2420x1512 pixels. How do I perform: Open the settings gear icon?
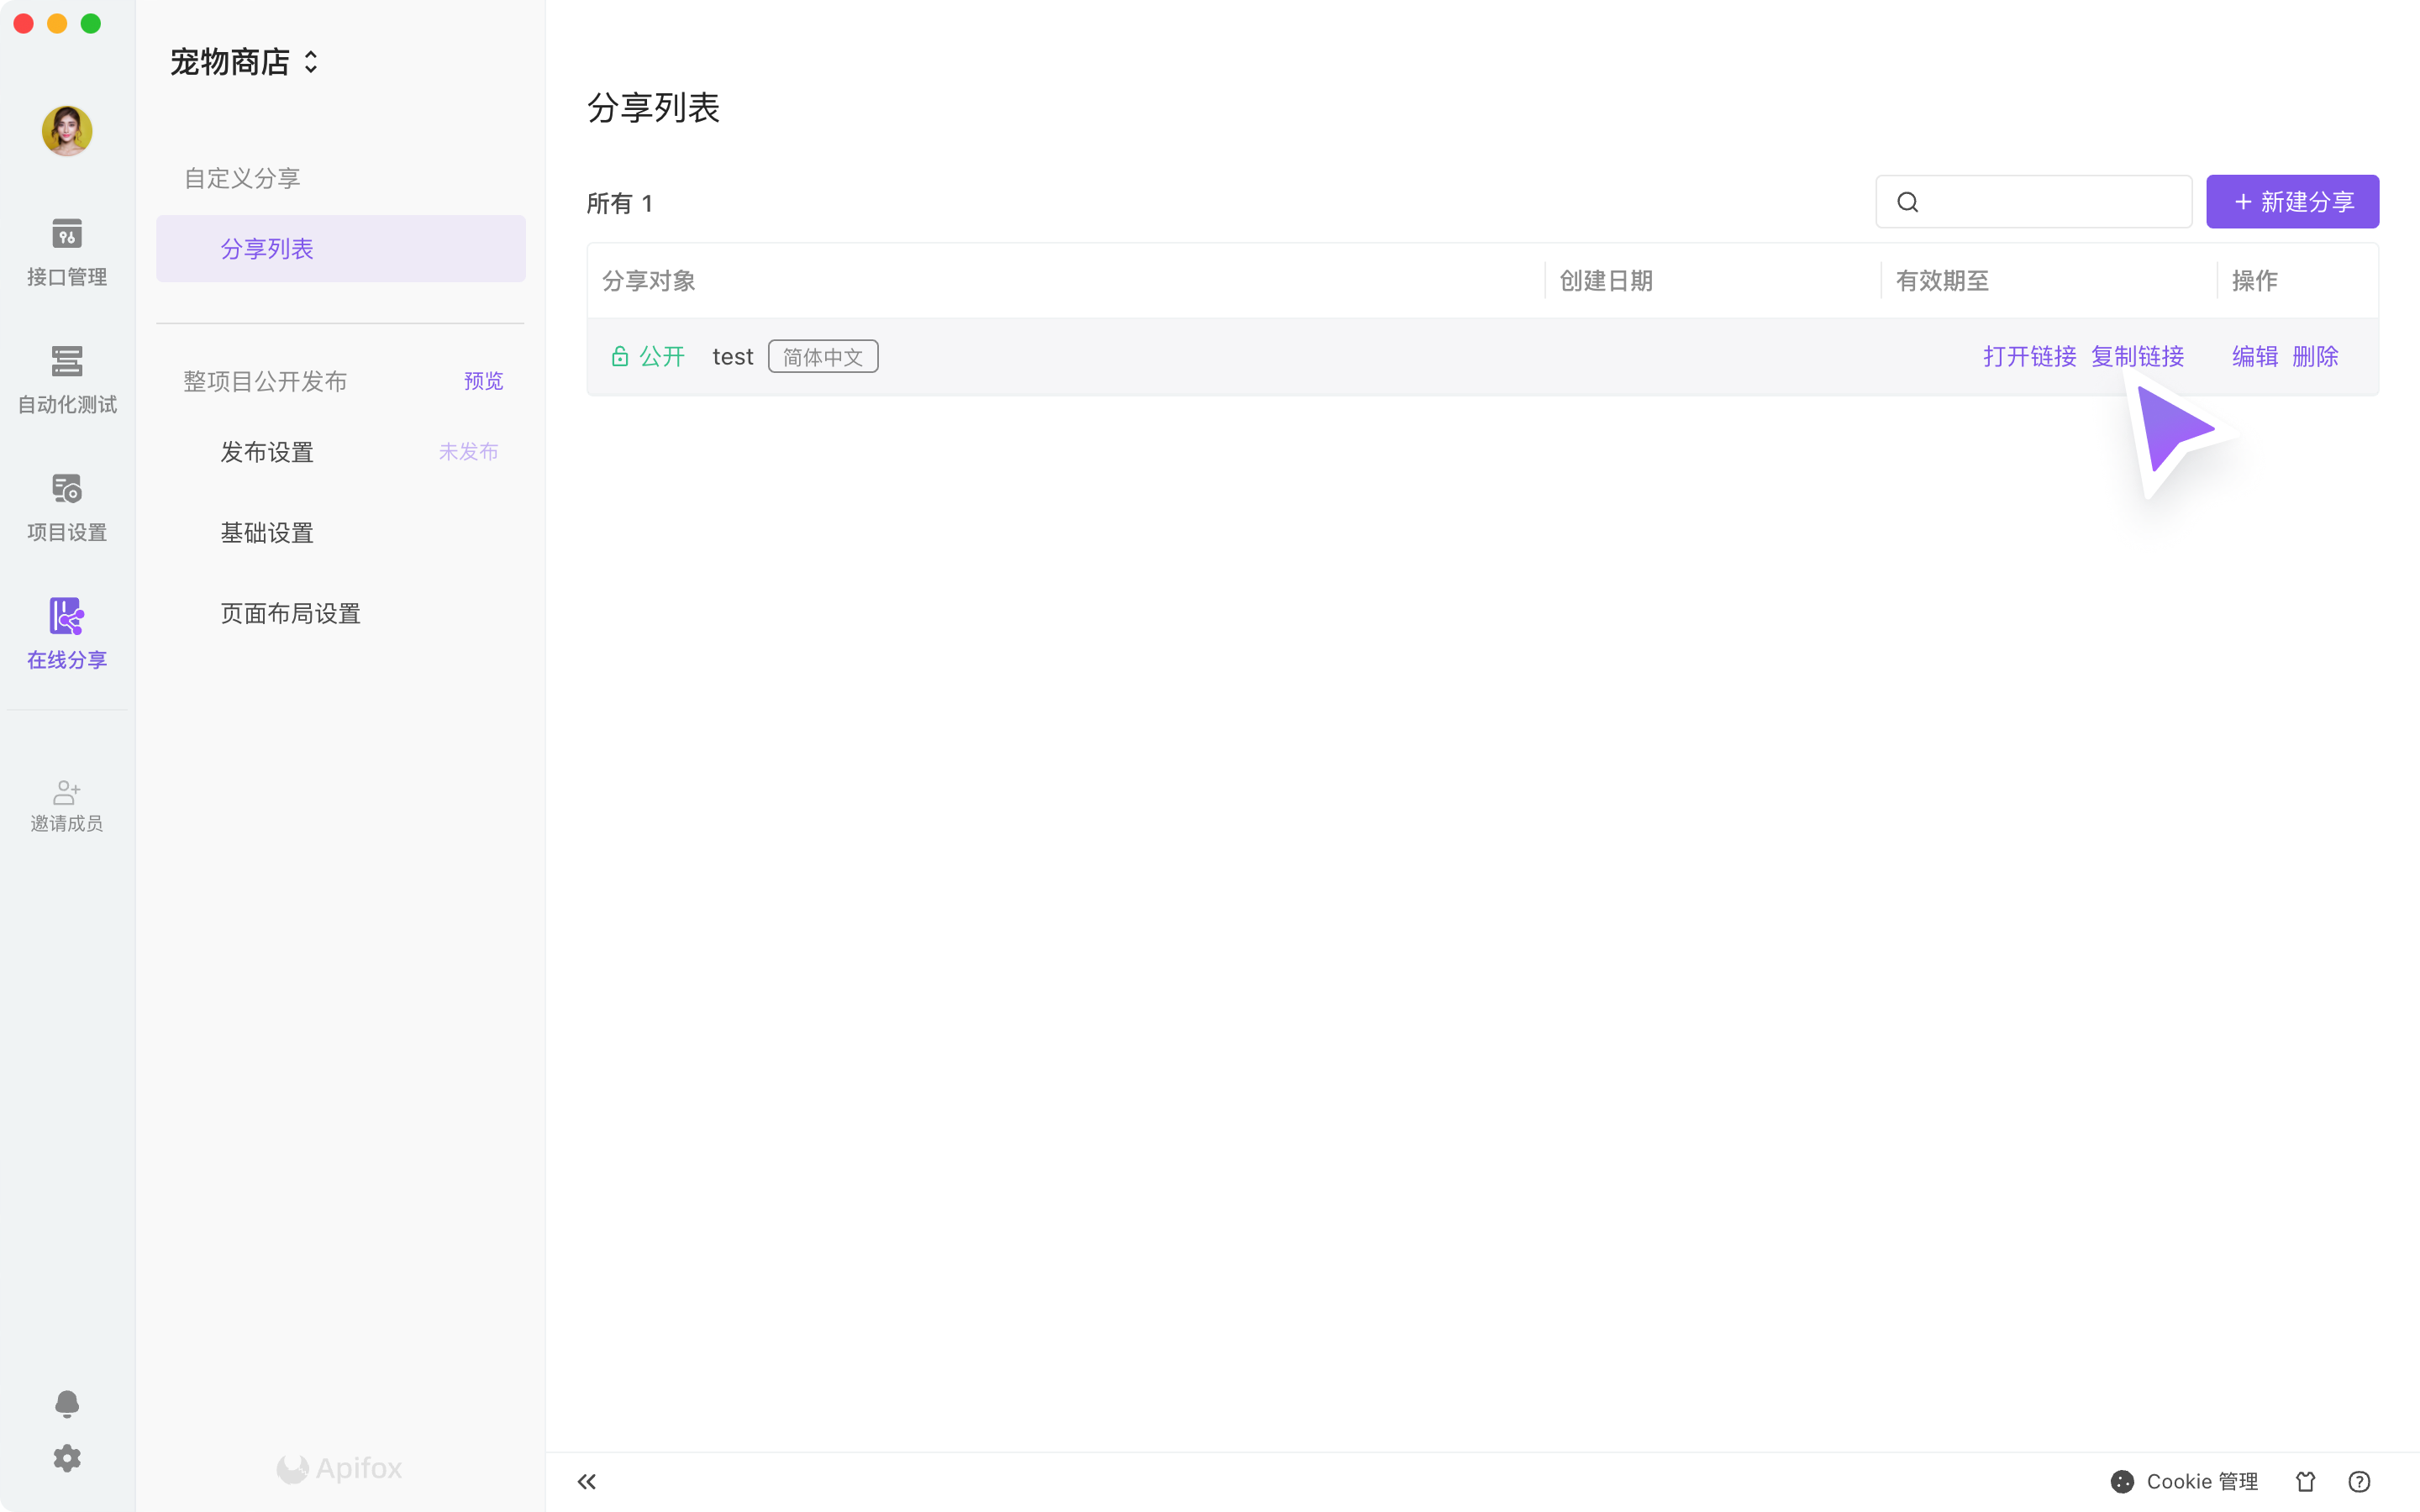tap(66, 1458)
